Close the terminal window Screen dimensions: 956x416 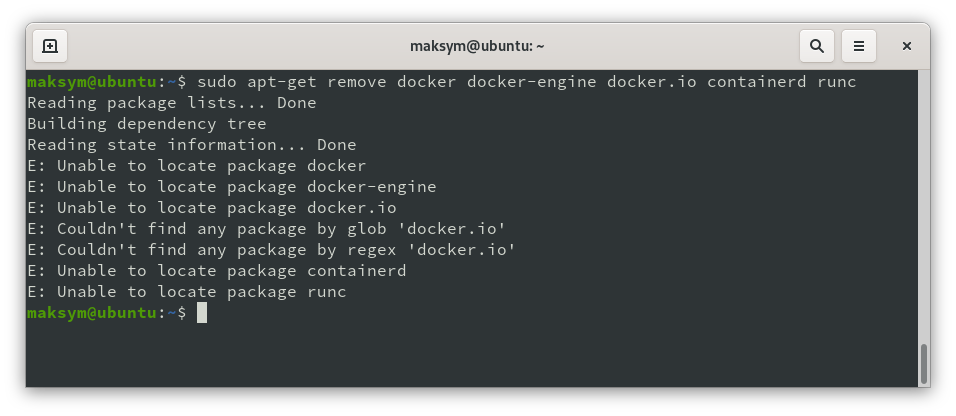point(907,46)
